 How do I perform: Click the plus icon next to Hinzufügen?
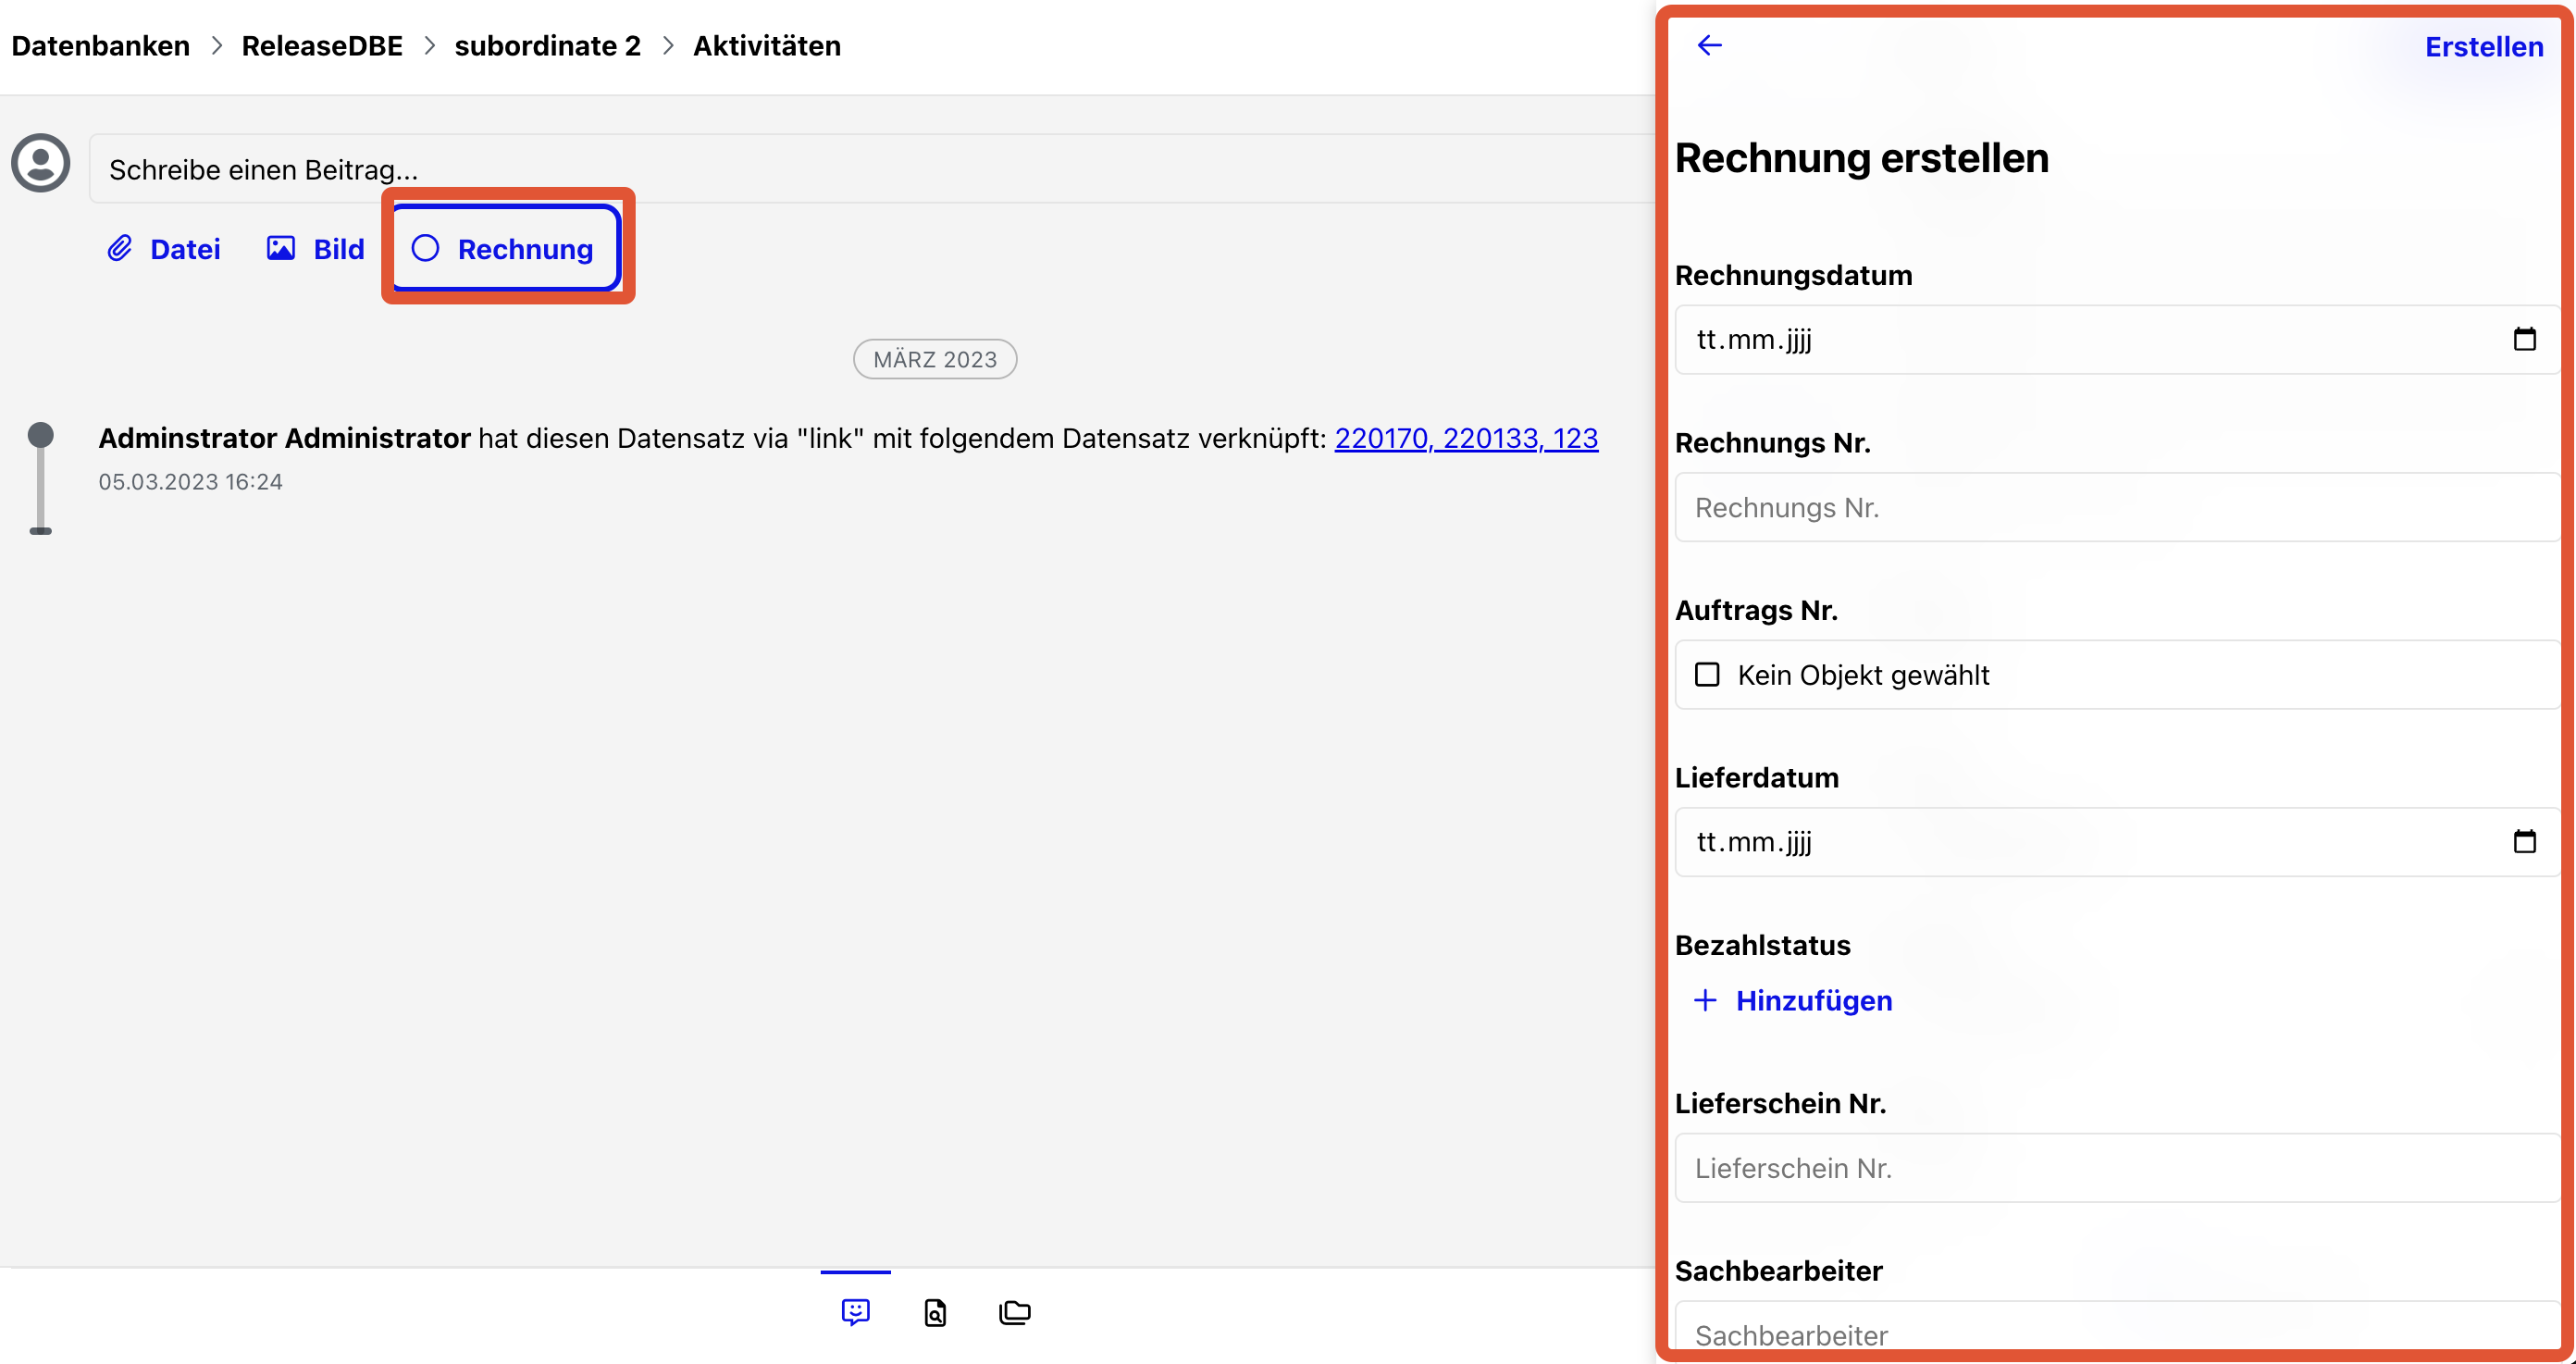[1705, 1000]
